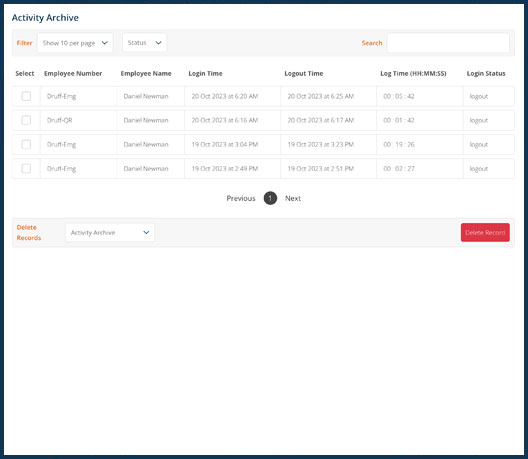The image size is (528, 459).
Task: Open the Activity Archive delete dropdown
Action: click(x=110, y=232)
